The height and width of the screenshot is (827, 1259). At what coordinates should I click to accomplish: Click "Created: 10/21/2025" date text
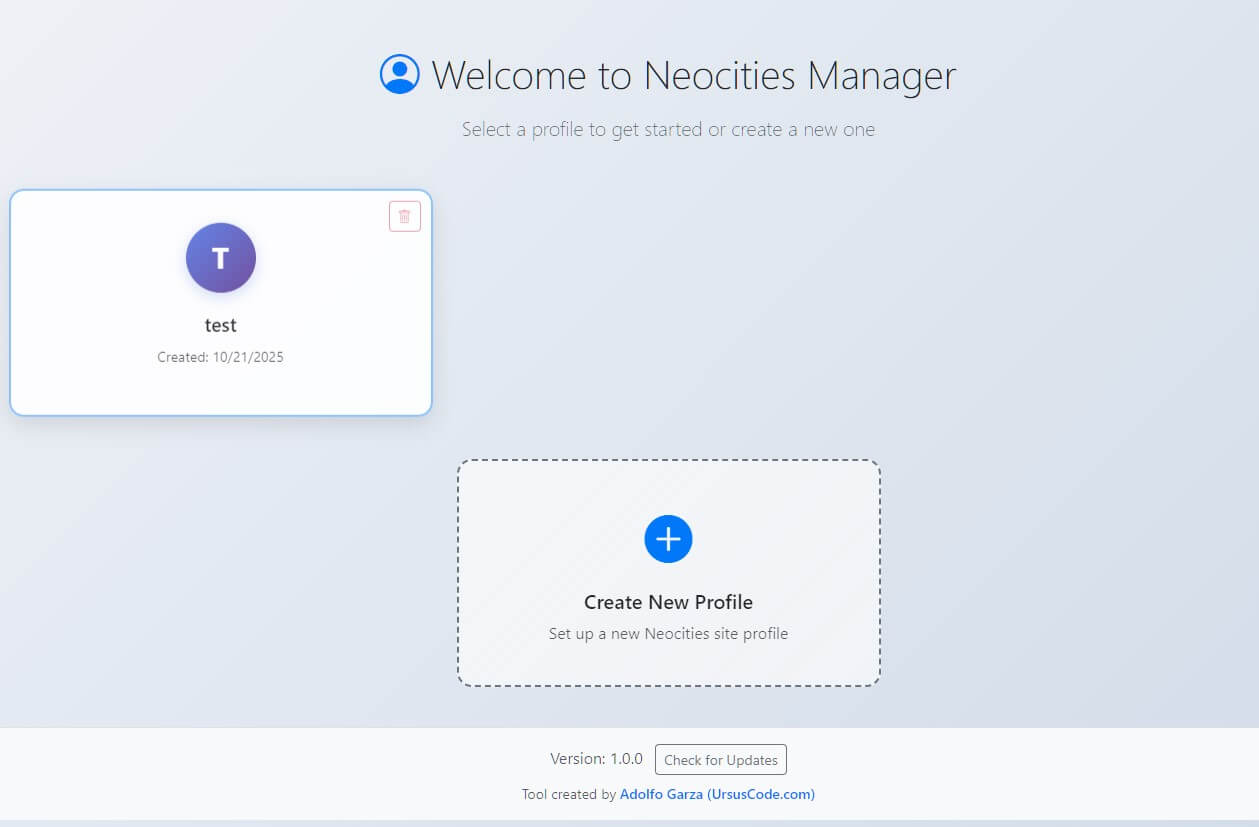point(220,357)
